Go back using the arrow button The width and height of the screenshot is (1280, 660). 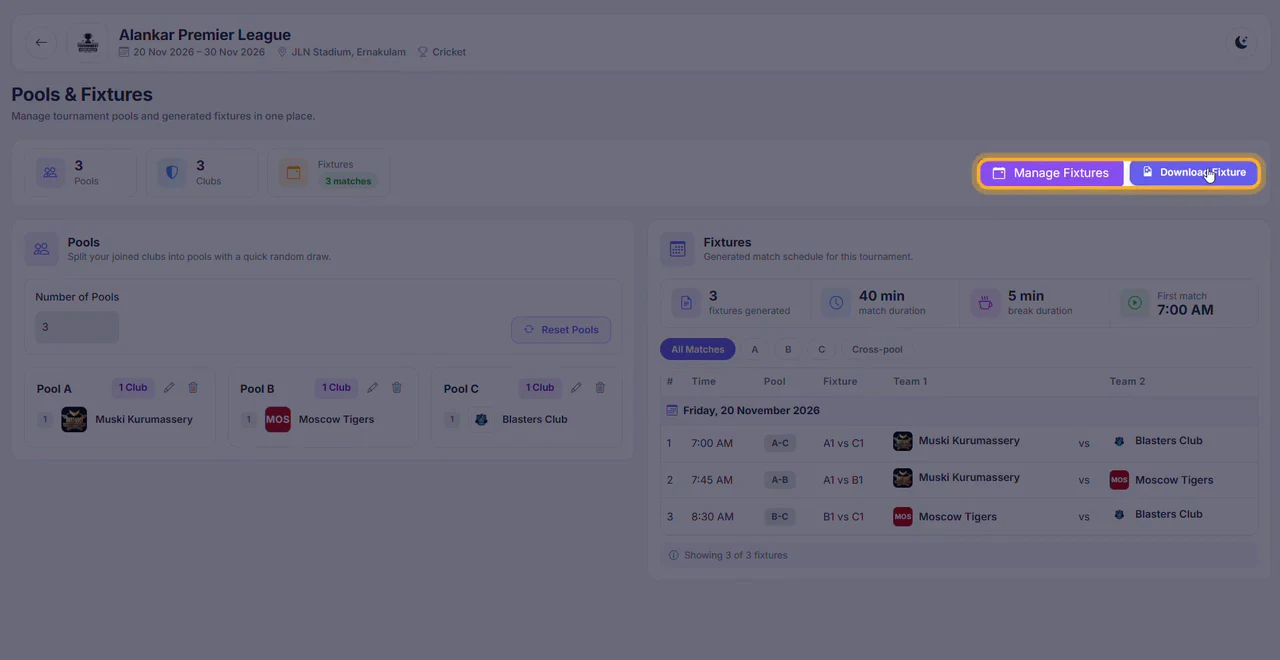pos(41,42)
